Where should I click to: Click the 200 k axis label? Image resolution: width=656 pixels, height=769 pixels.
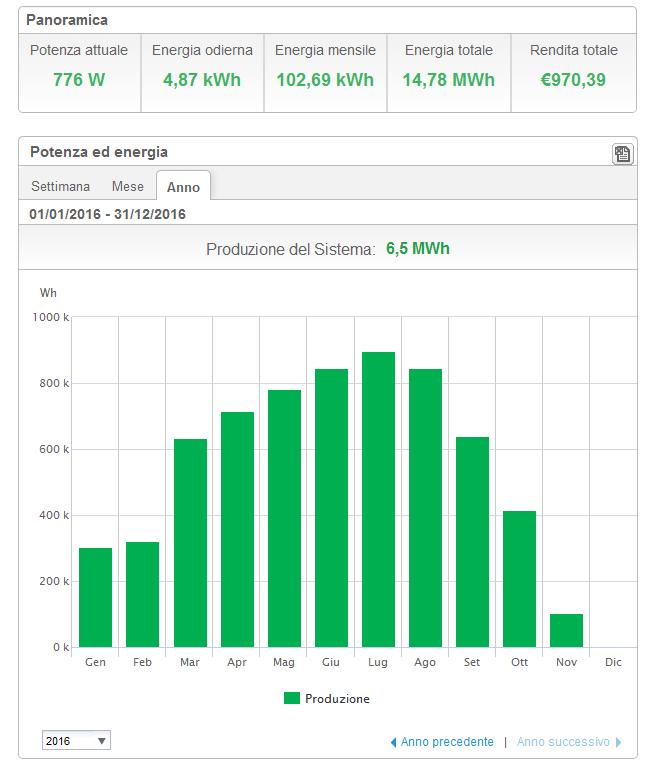(x=54, y=581)
